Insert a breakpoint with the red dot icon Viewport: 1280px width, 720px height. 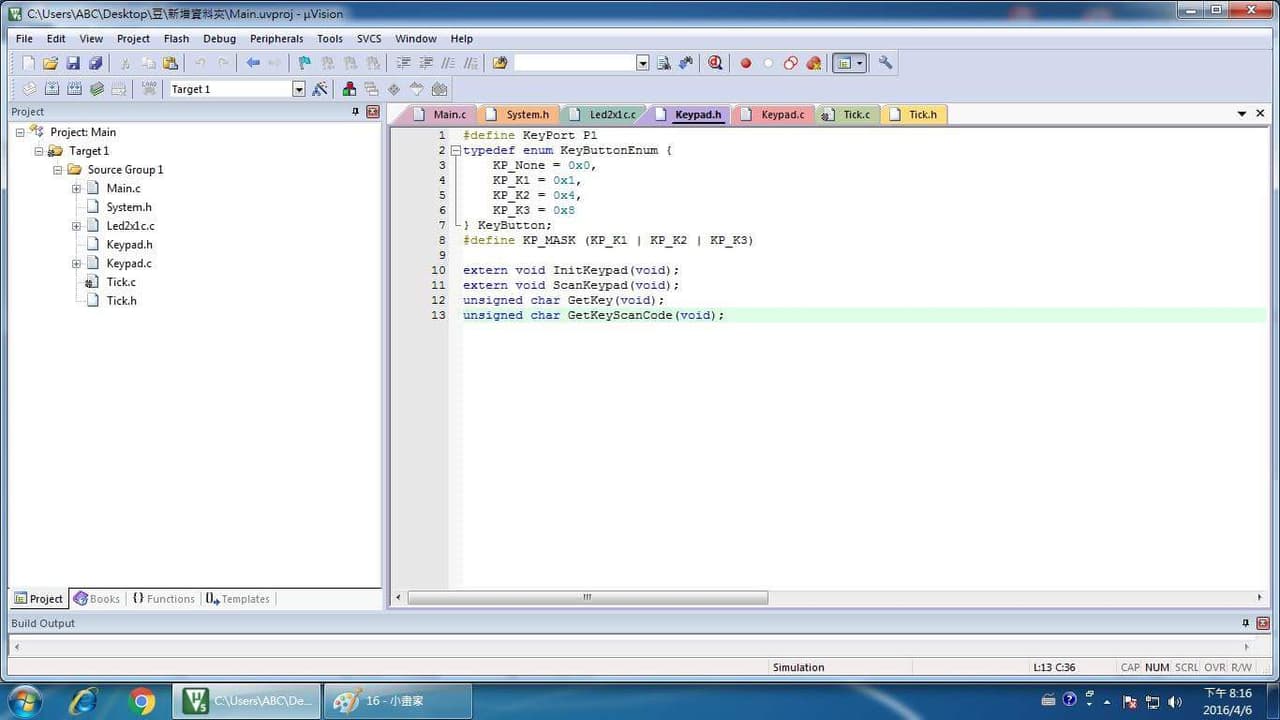point(745,63)
